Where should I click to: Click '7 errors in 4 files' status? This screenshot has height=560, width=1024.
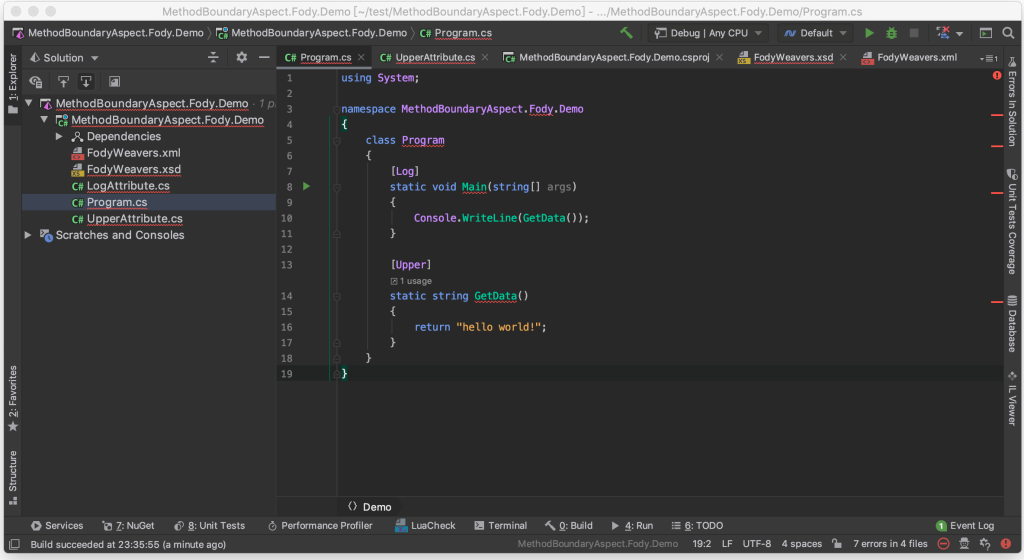click(x=890, y=544)
